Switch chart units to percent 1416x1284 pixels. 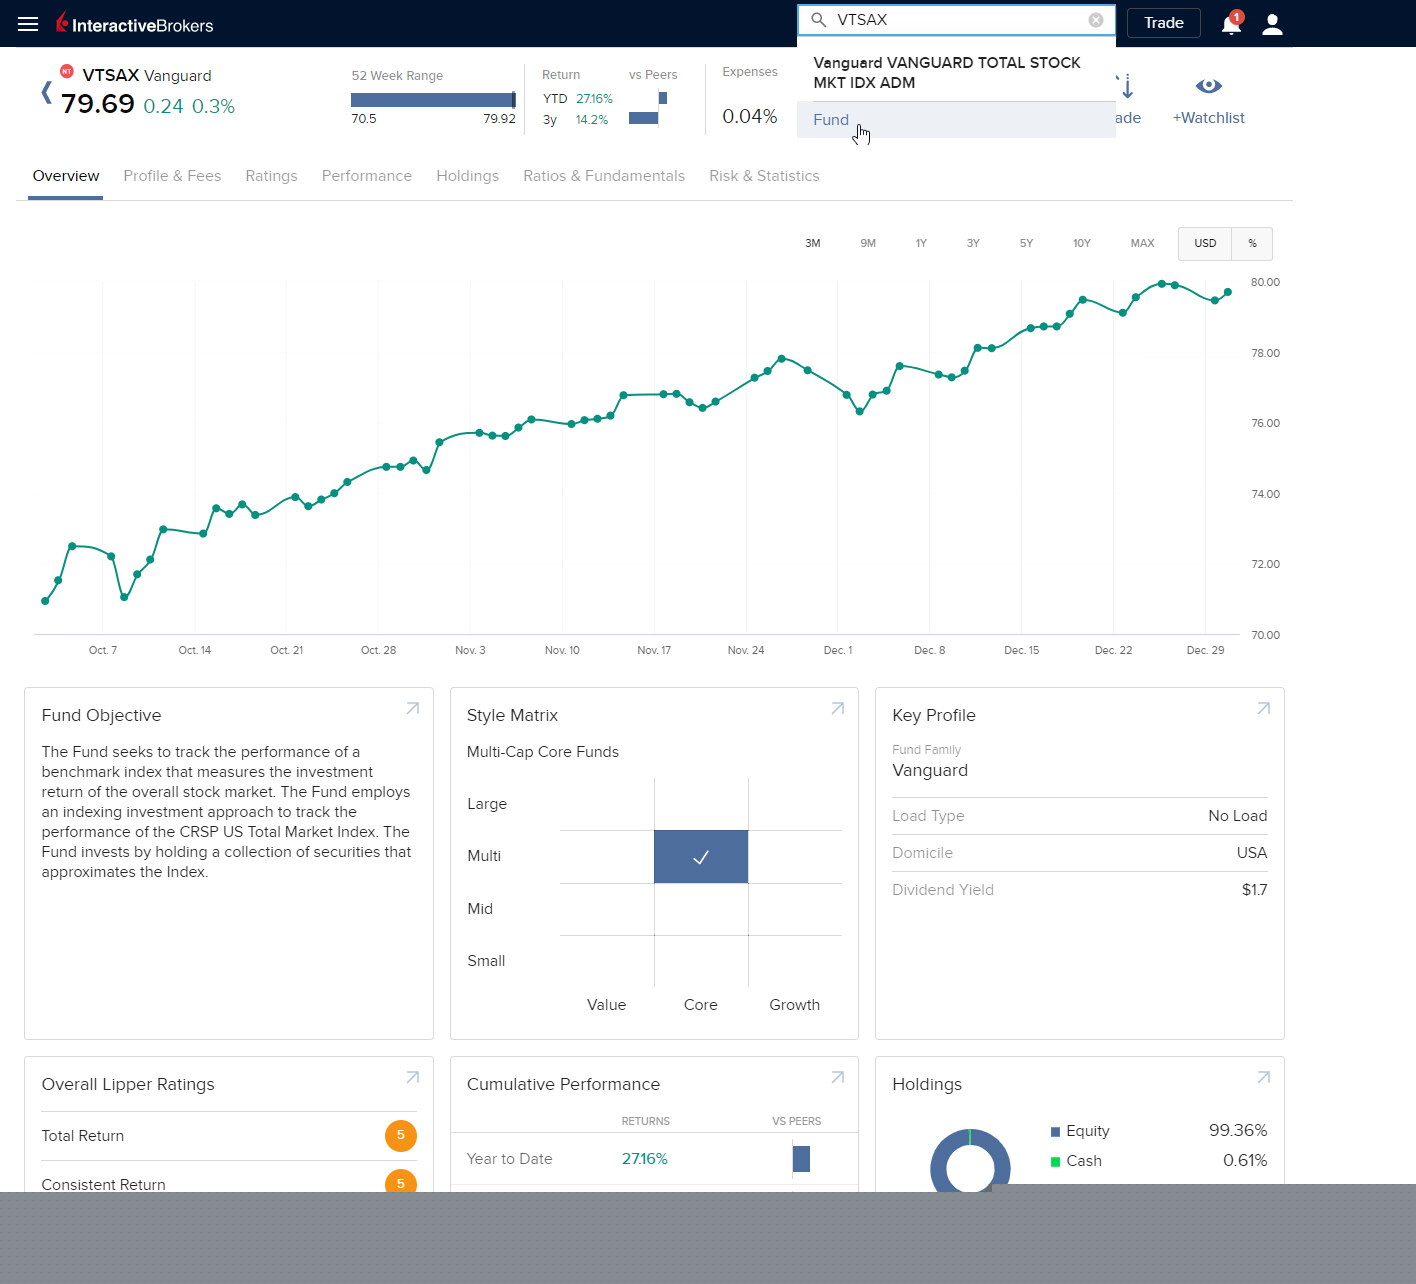[x=1252, y=244]
